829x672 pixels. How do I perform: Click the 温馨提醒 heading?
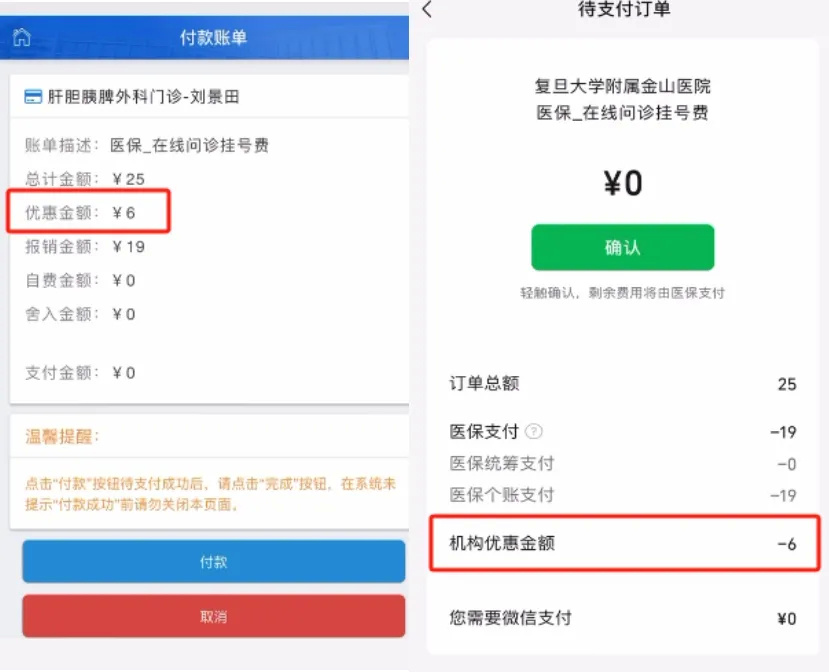(63, 437)
